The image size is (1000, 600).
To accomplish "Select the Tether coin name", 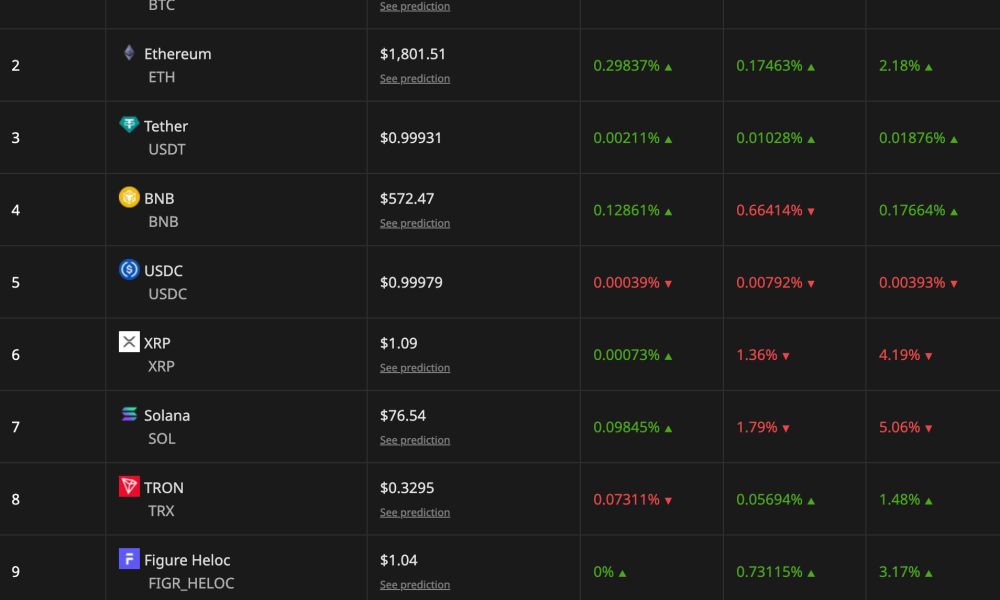I will point(166,126).
